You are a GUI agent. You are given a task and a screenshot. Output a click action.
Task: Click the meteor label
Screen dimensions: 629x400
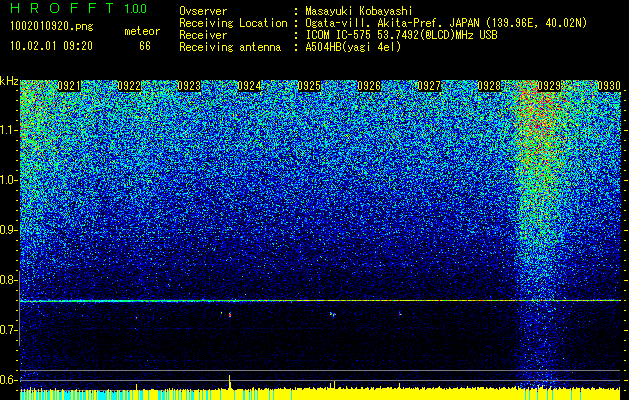coord(142,31)
